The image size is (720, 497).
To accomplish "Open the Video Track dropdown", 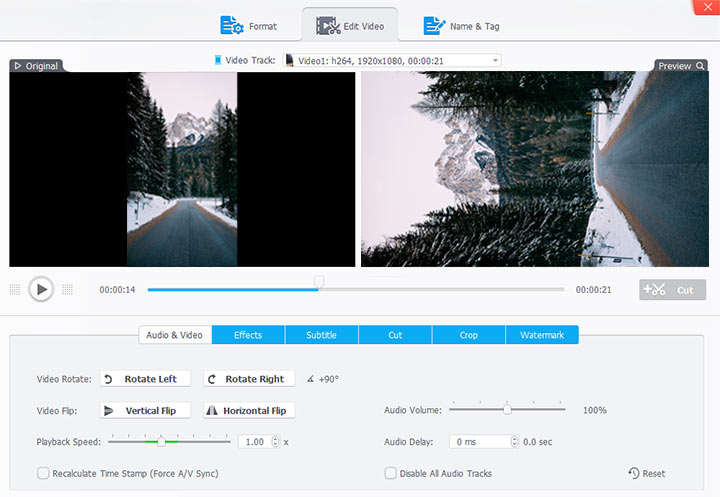I will pyautogui.click(x=392, y=61).
